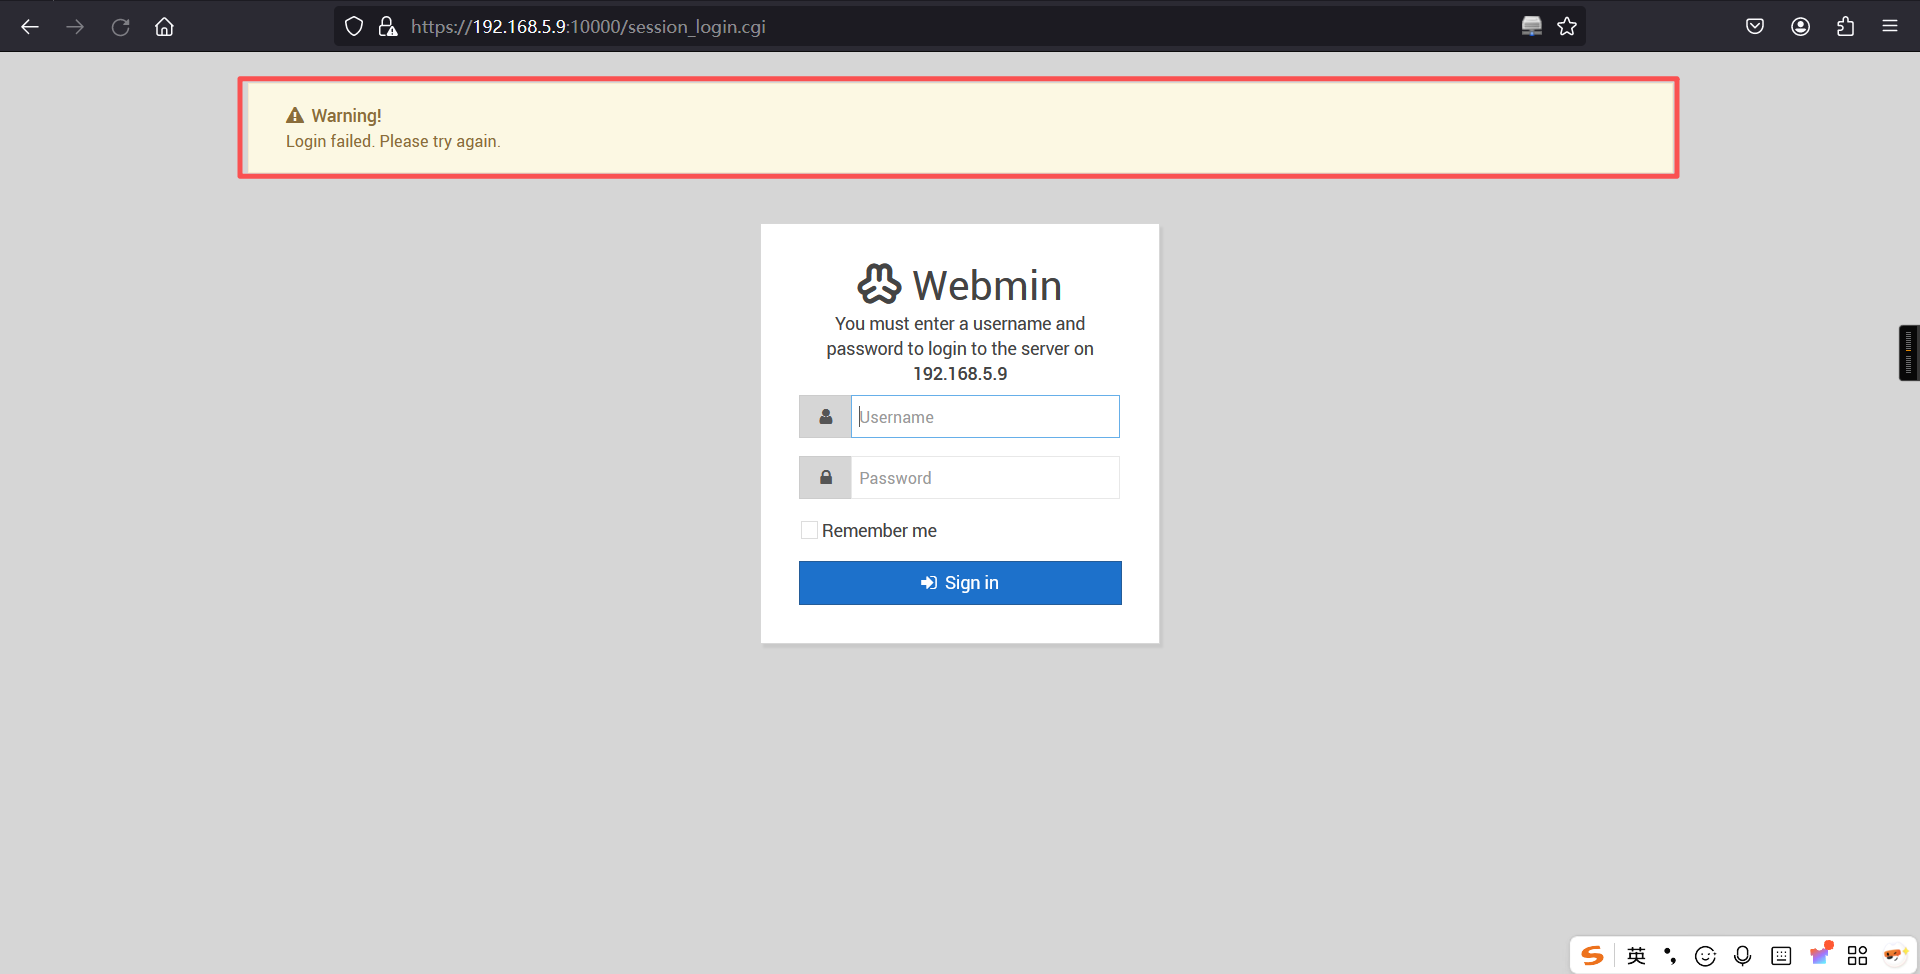1920x974 pixels.
Task: Click the lock icon beside Password
Action: tap(825, 478)
